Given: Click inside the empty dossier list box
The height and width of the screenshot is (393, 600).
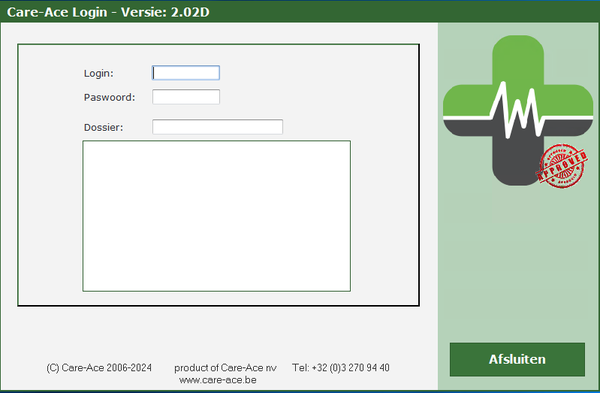Looking at the screenshot, I should [216, 216].
